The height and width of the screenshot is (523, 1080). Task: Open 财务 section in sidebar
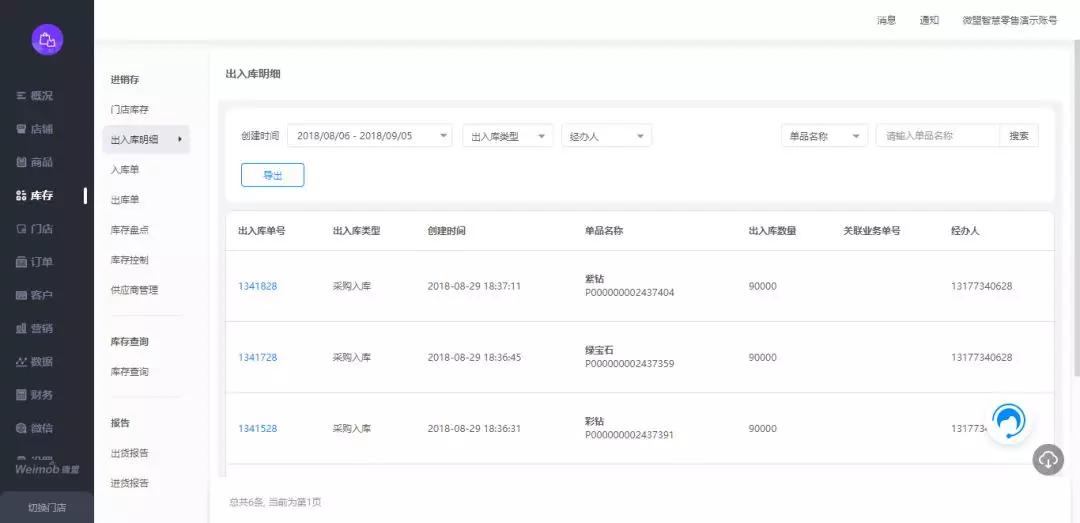(34, 395)
